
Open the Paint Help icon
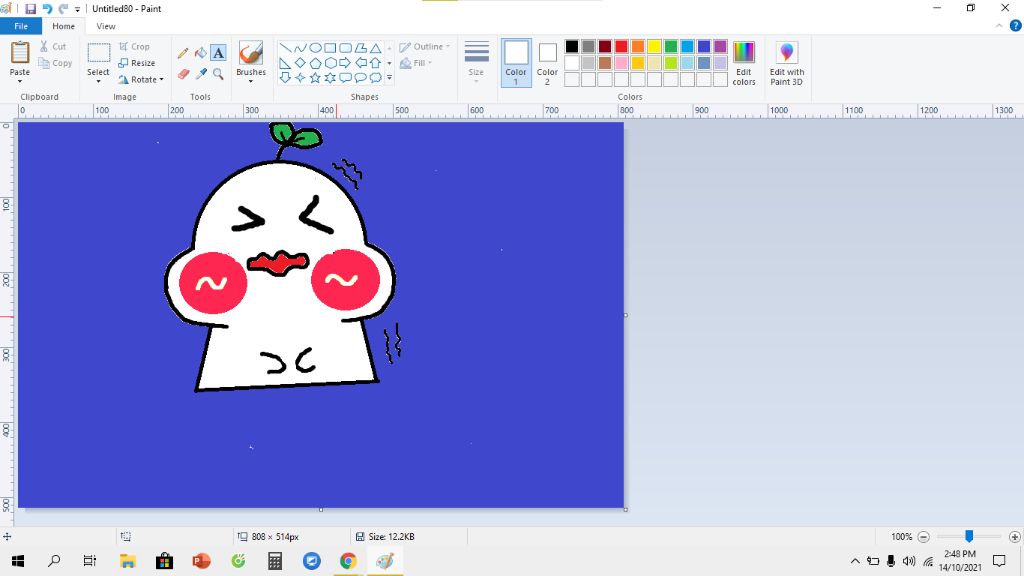[x=1016, y=25]
